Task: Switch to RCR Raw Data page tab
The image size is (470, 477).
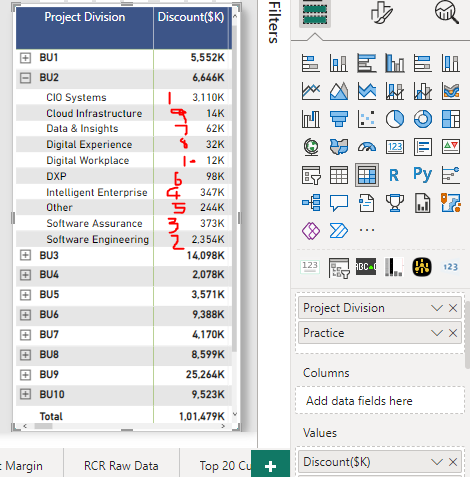Action: pyautogui.click(x=121, y=466)
